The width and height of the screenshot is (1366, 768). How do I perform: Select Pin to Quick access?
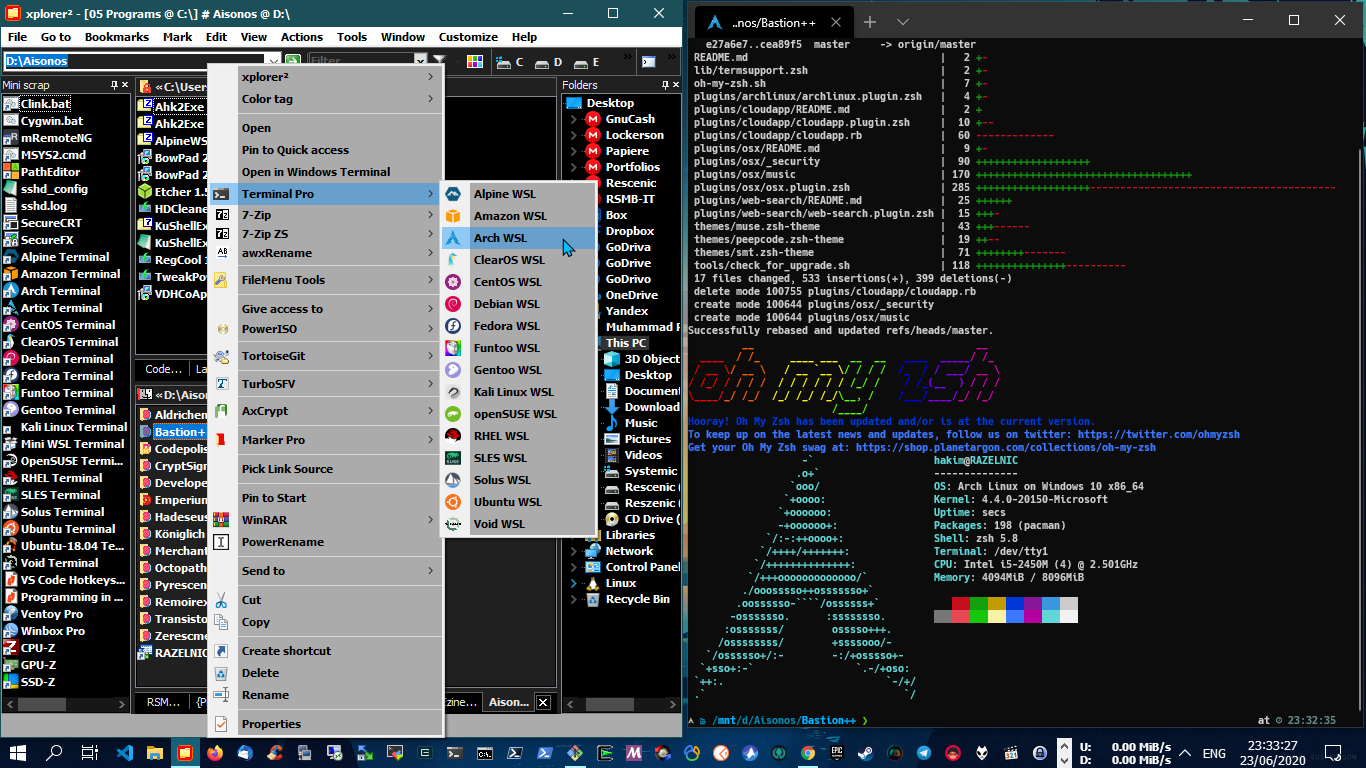pos(324,150)
